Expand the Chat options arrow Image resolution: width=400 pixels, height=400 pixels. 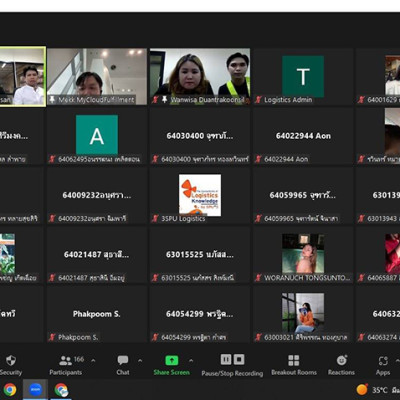[x=140, y=360]
